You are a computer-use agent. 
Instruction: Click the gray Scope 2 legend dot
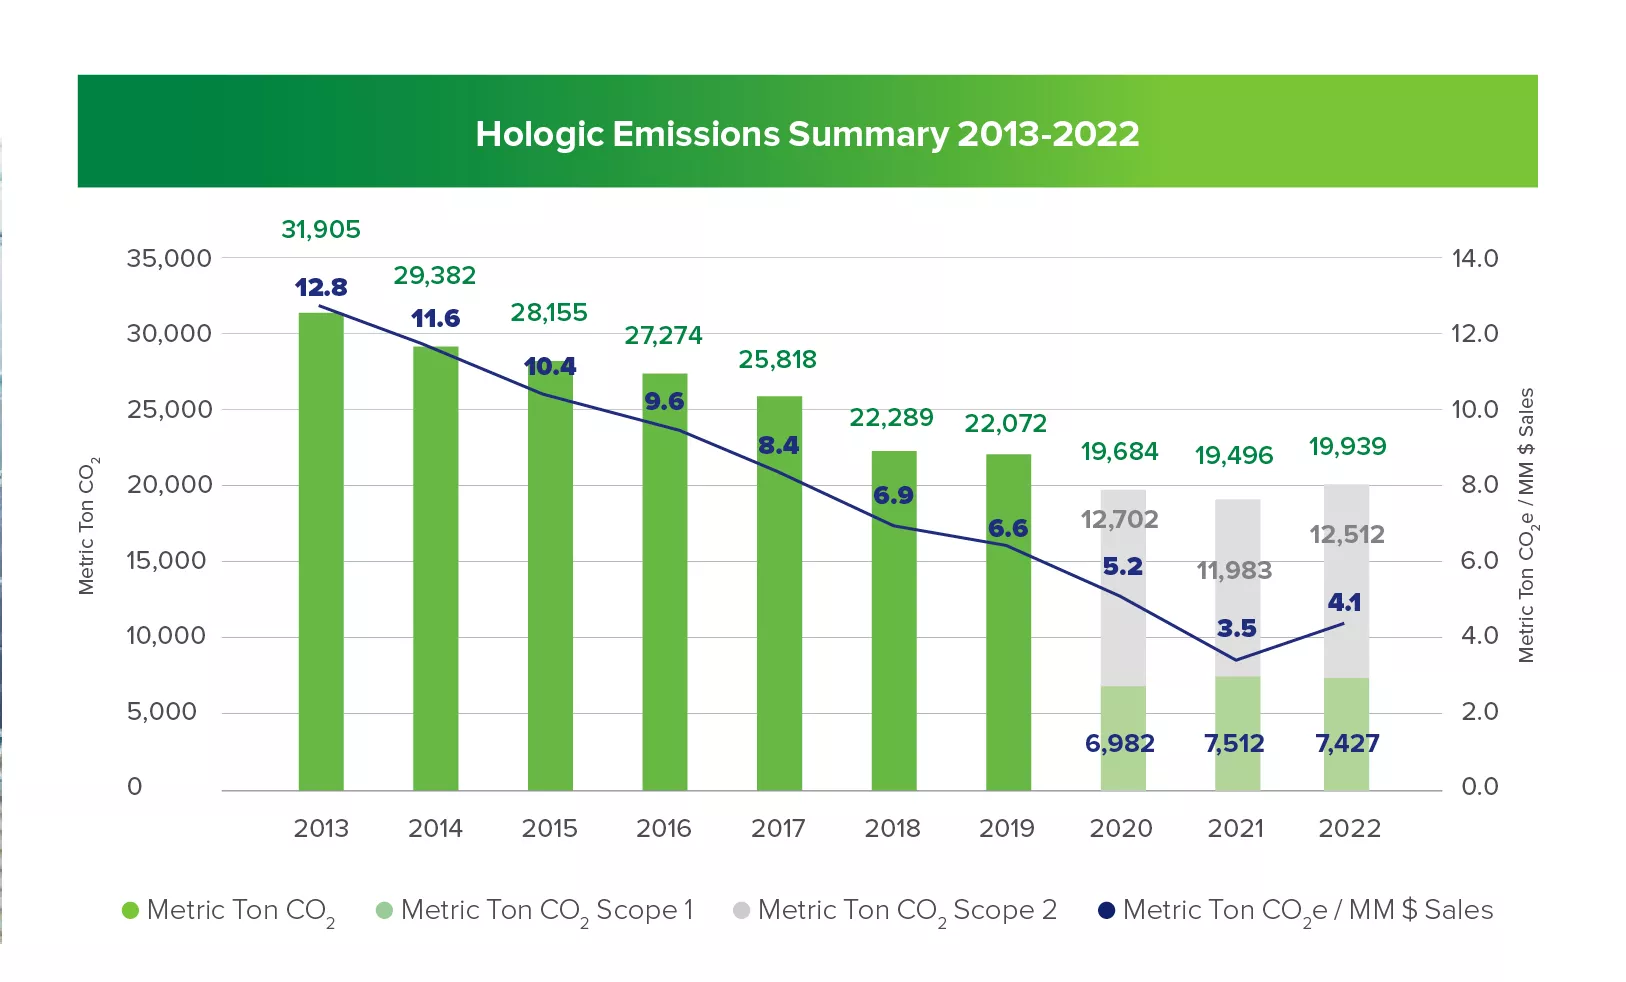click(741, 910)
